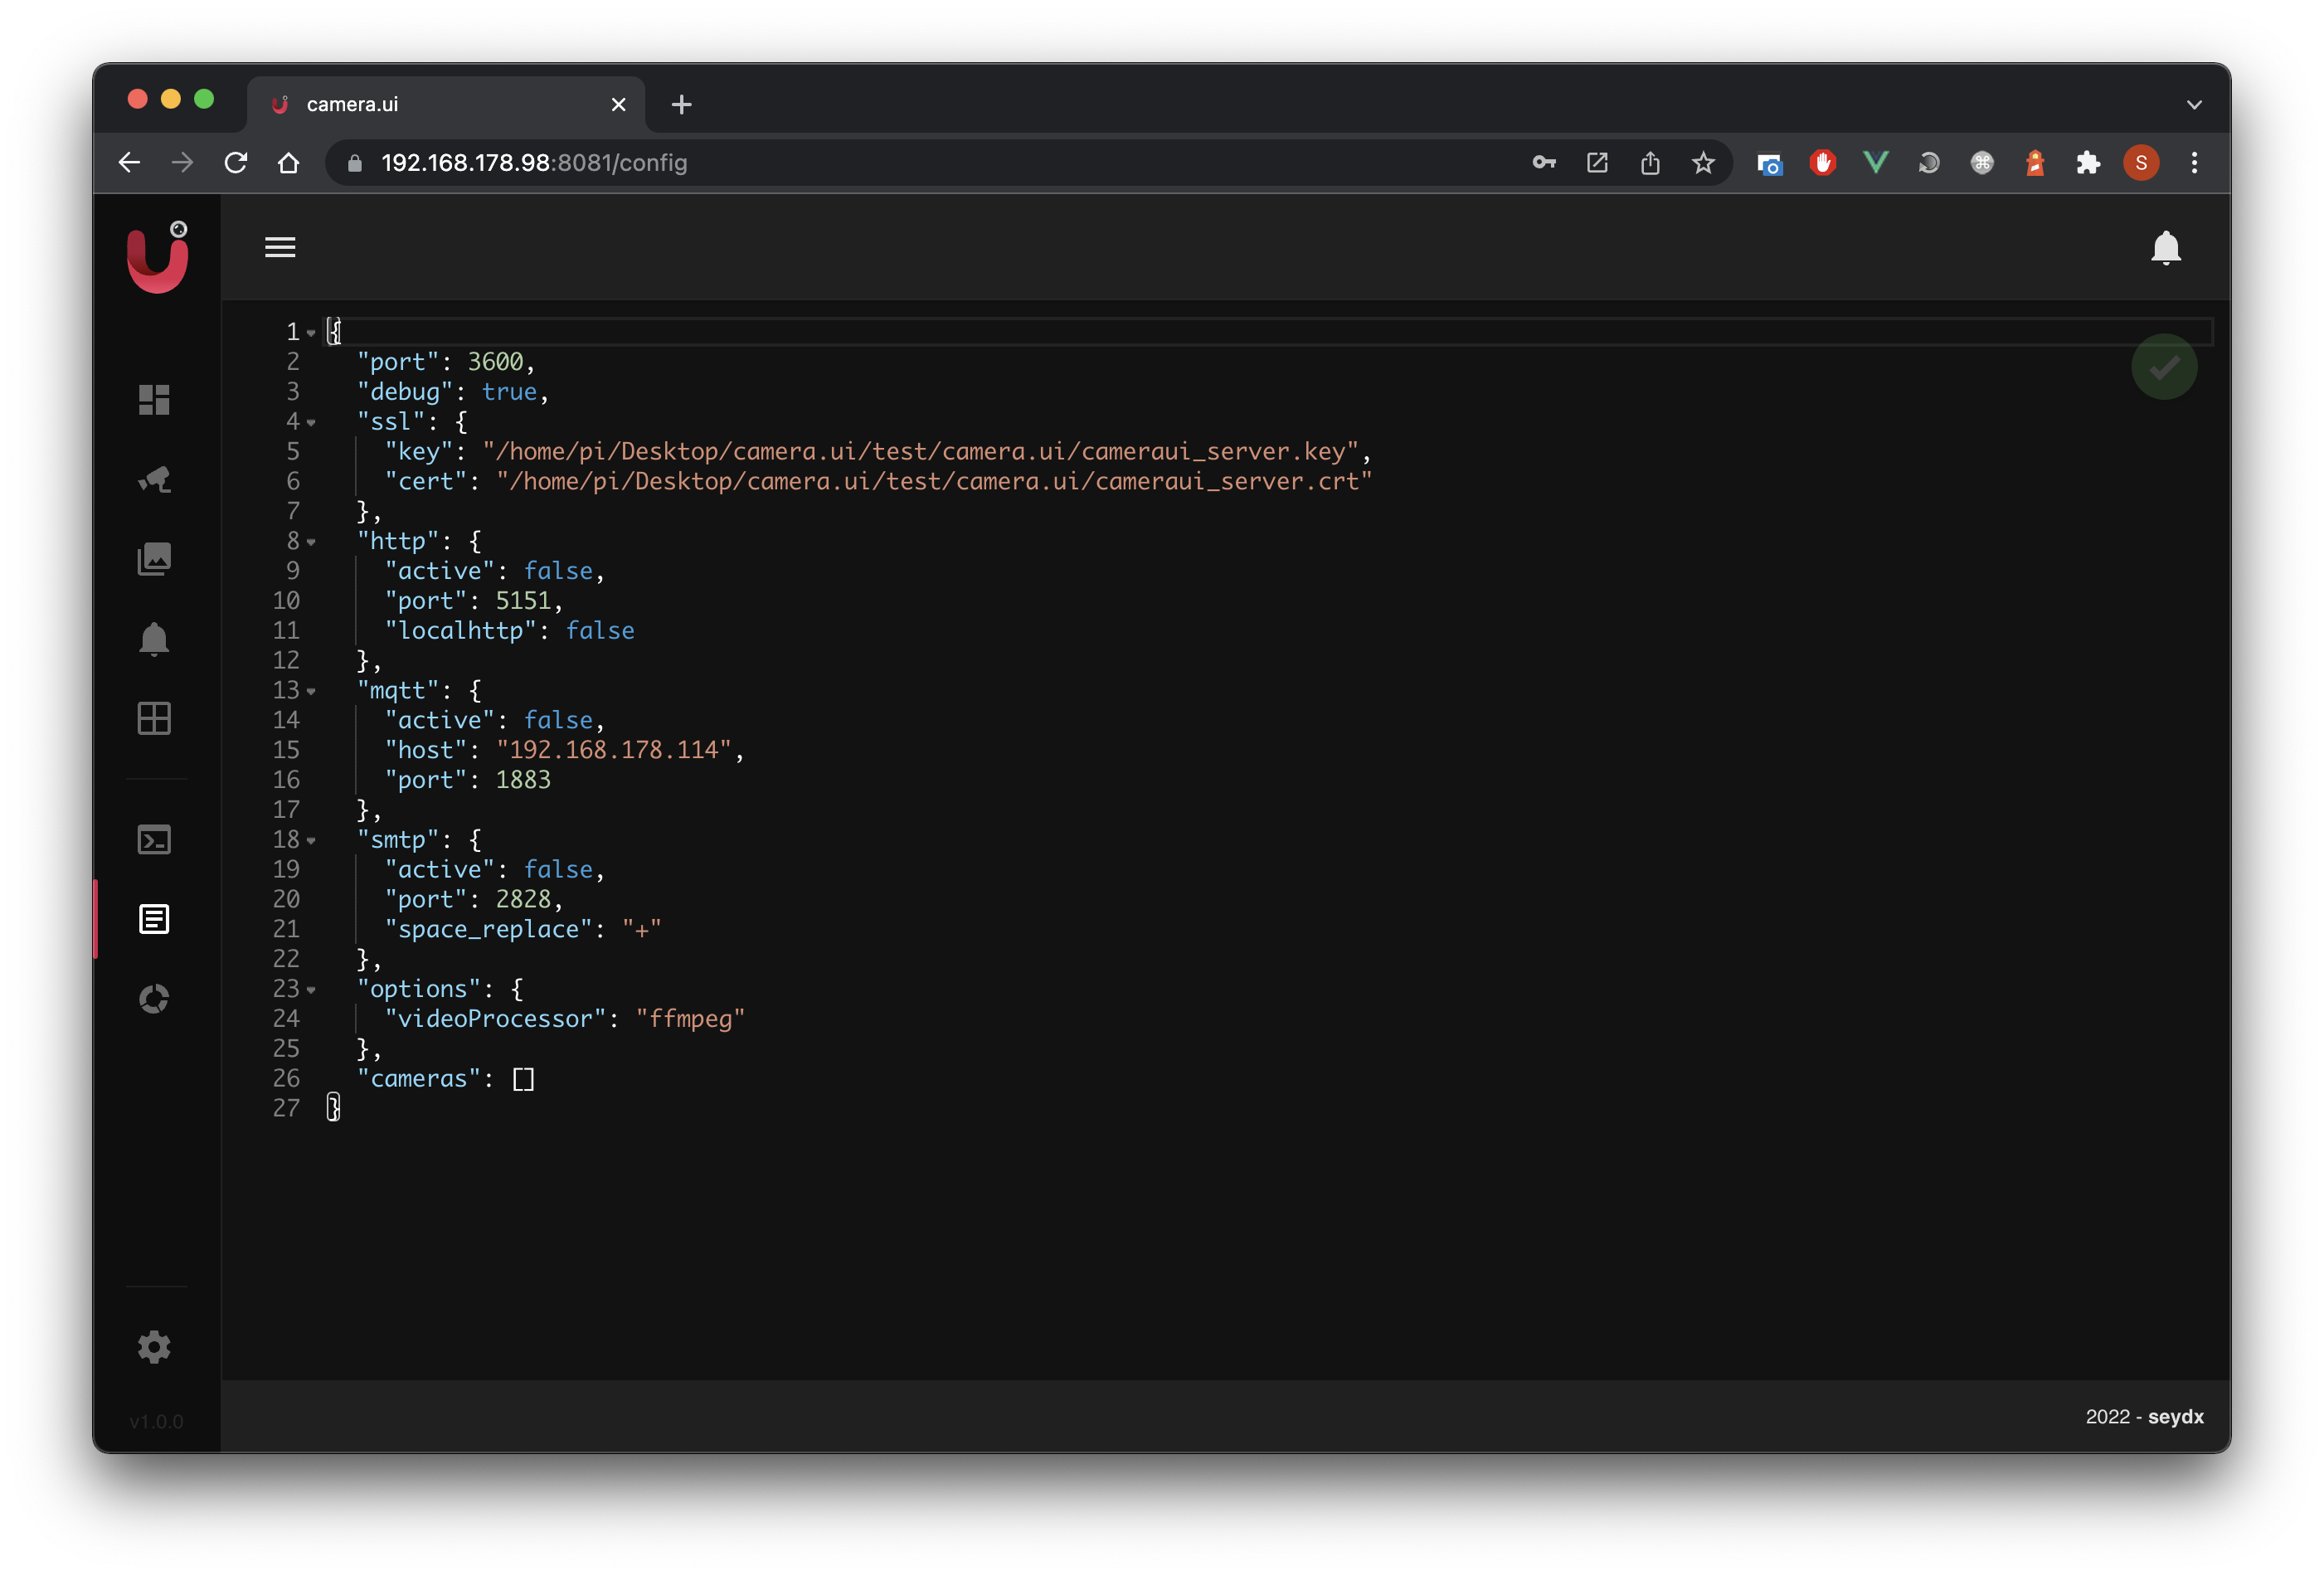Screen dimensions: 2324x1576
Task: Open the Dashboard sidebar icon
Action: click(154, 400)
